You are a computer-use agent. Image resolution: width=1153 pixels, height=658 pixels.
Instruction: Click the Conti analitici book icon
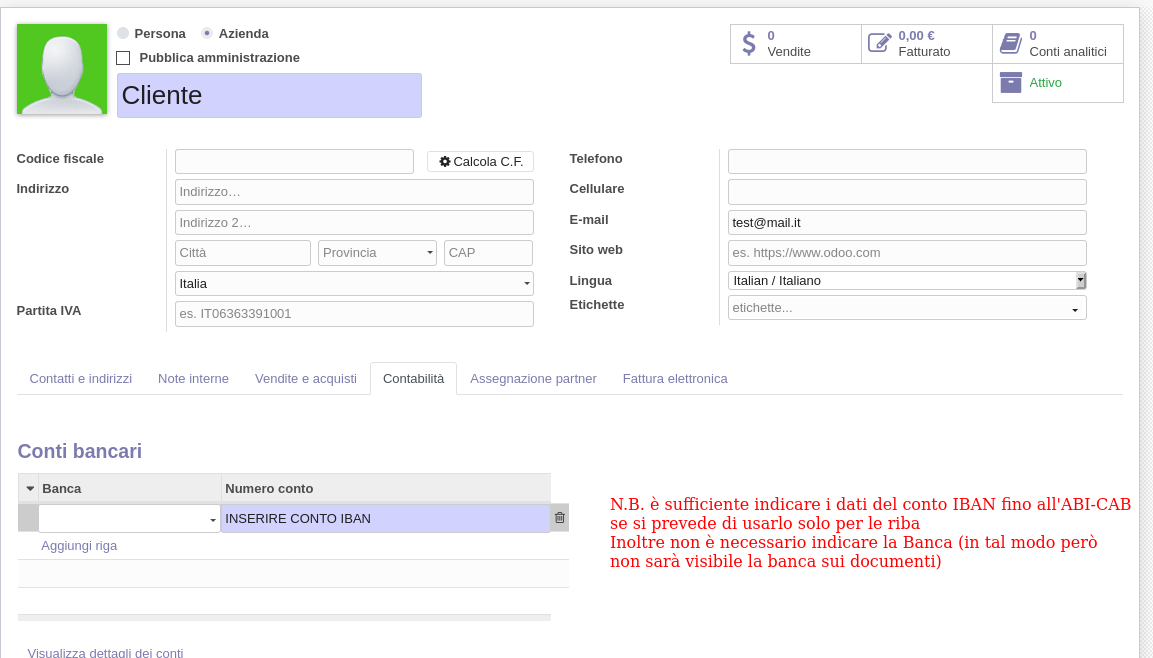pyautogui.click(x=1010, y=43)
